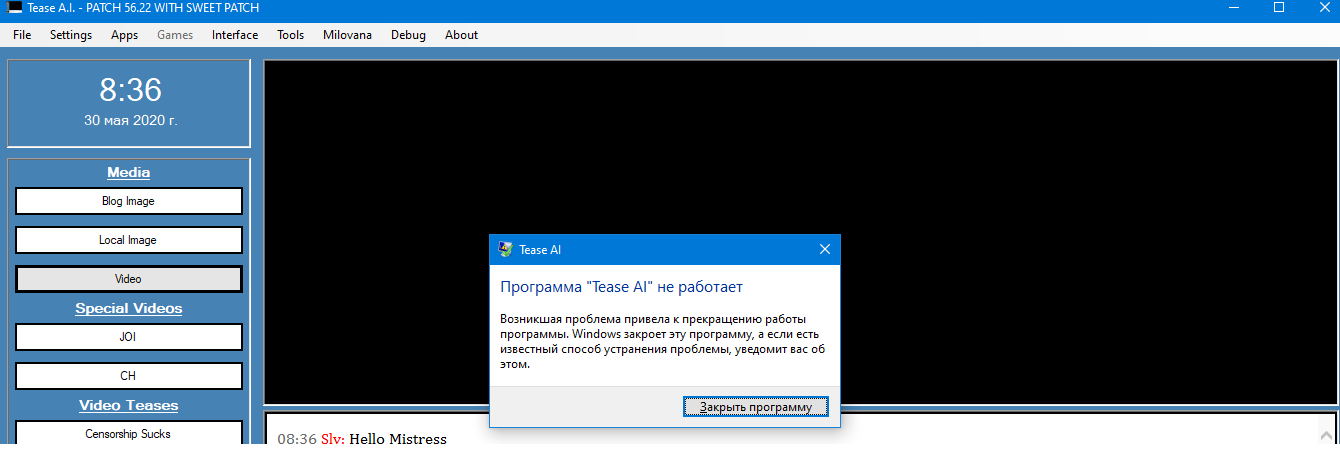Open the Games menu

(175, 35)
